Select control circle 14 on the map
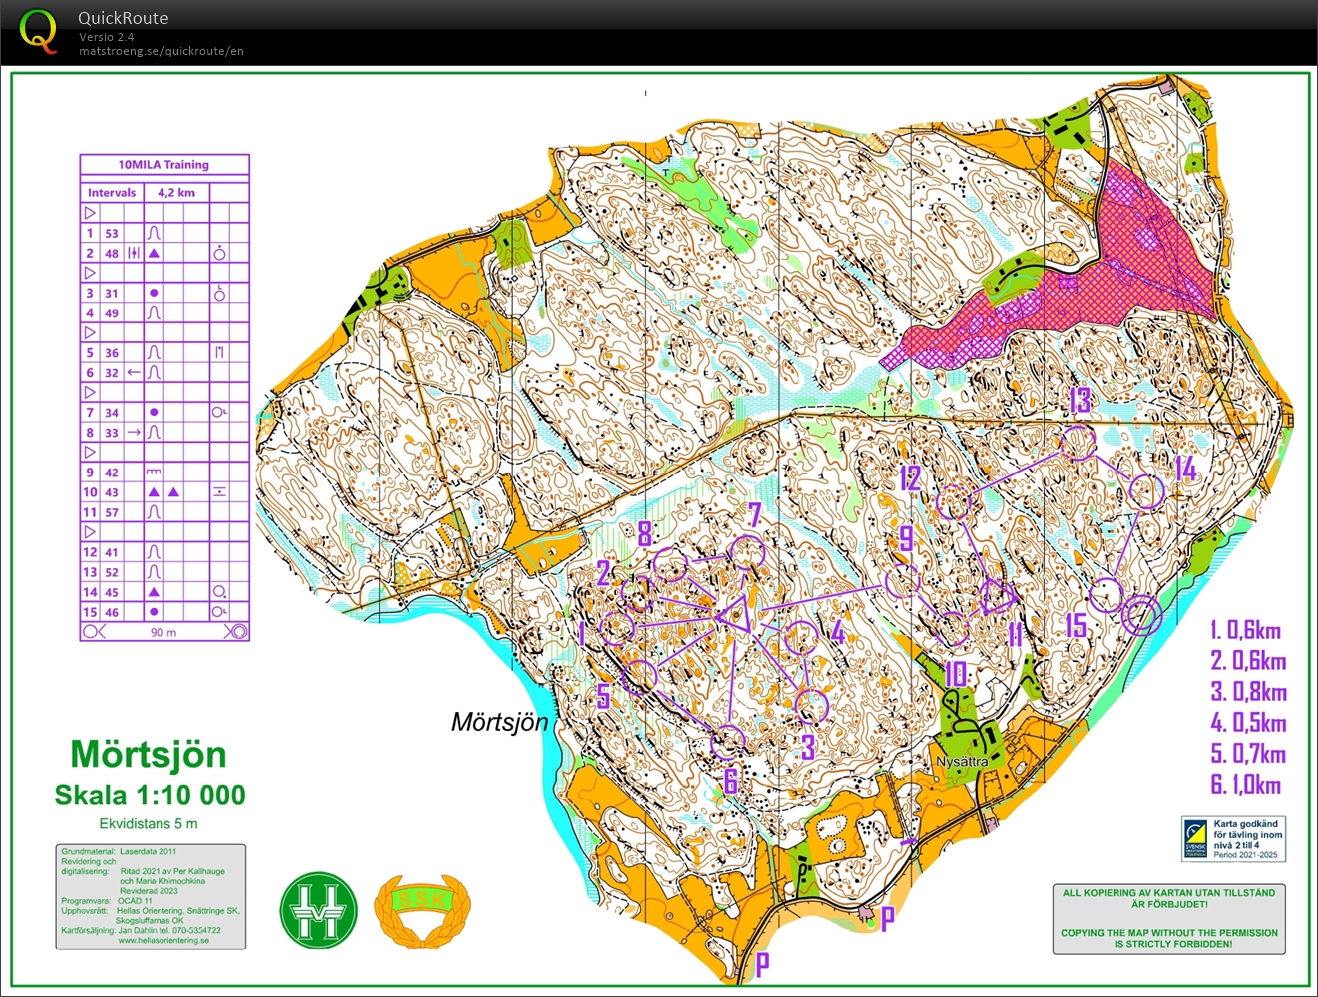Viewport: 1318px width, 997px height. click(1146, 491)
